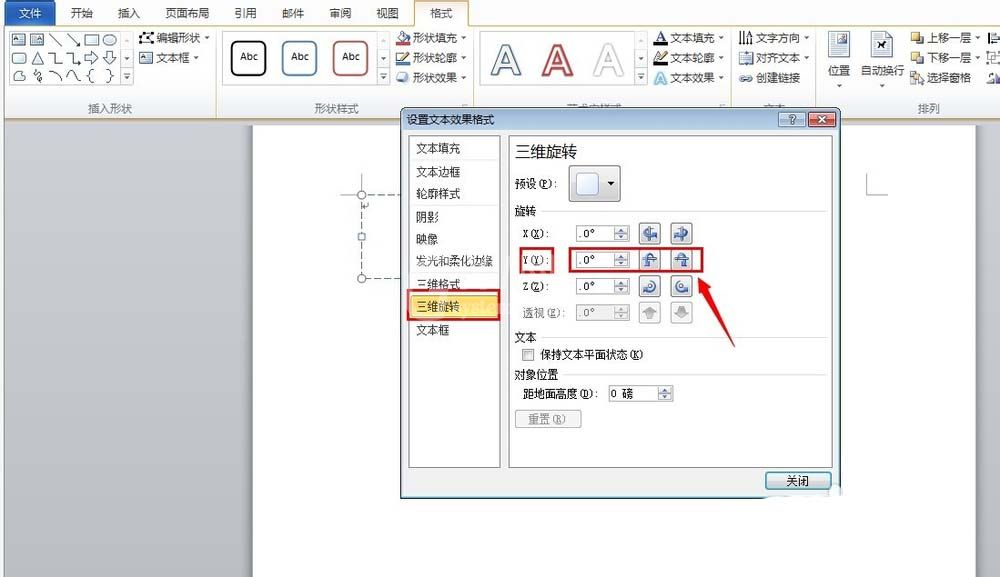
Task: Rotate Y axis up button
Action: (649, 259)
